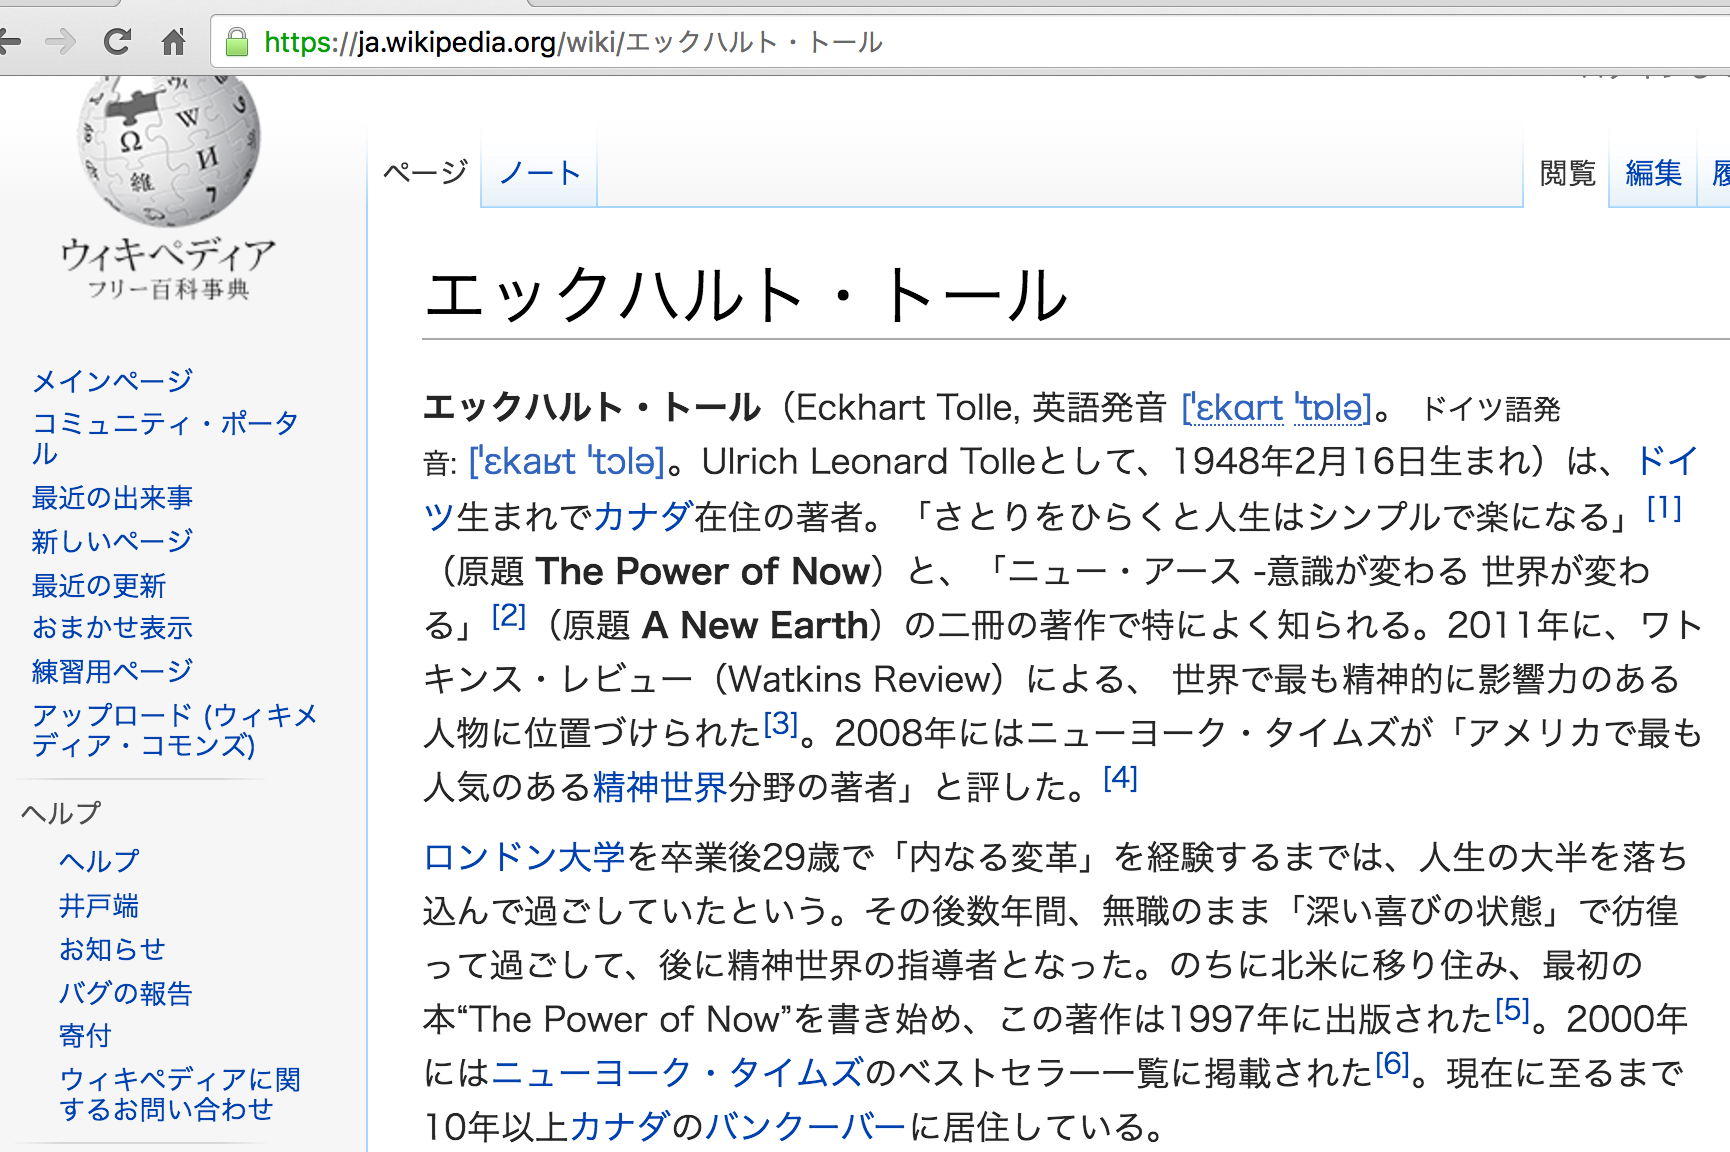Image resolution: width=1730 pixels, height=1152 pixels.
Task: Click the ウィキペディア wordmark under the logo
Action: 168,255
